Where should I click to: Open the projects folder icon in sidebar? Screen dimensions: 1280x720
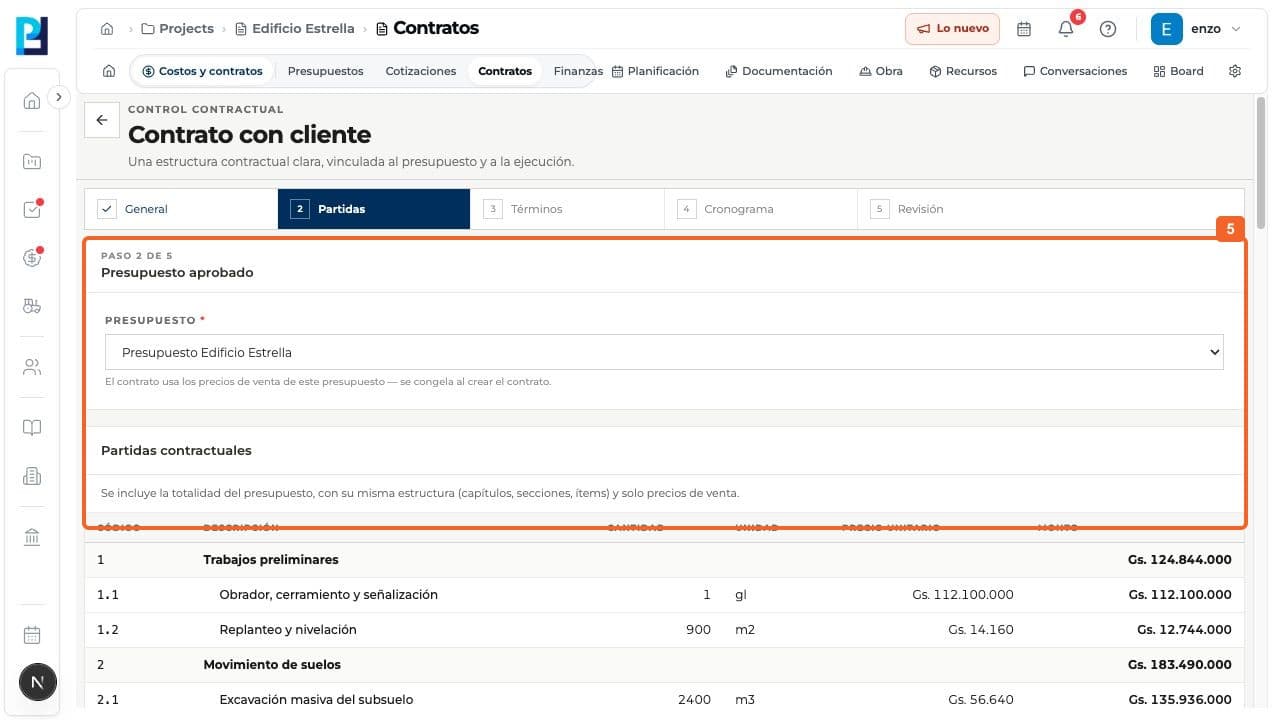32,161
